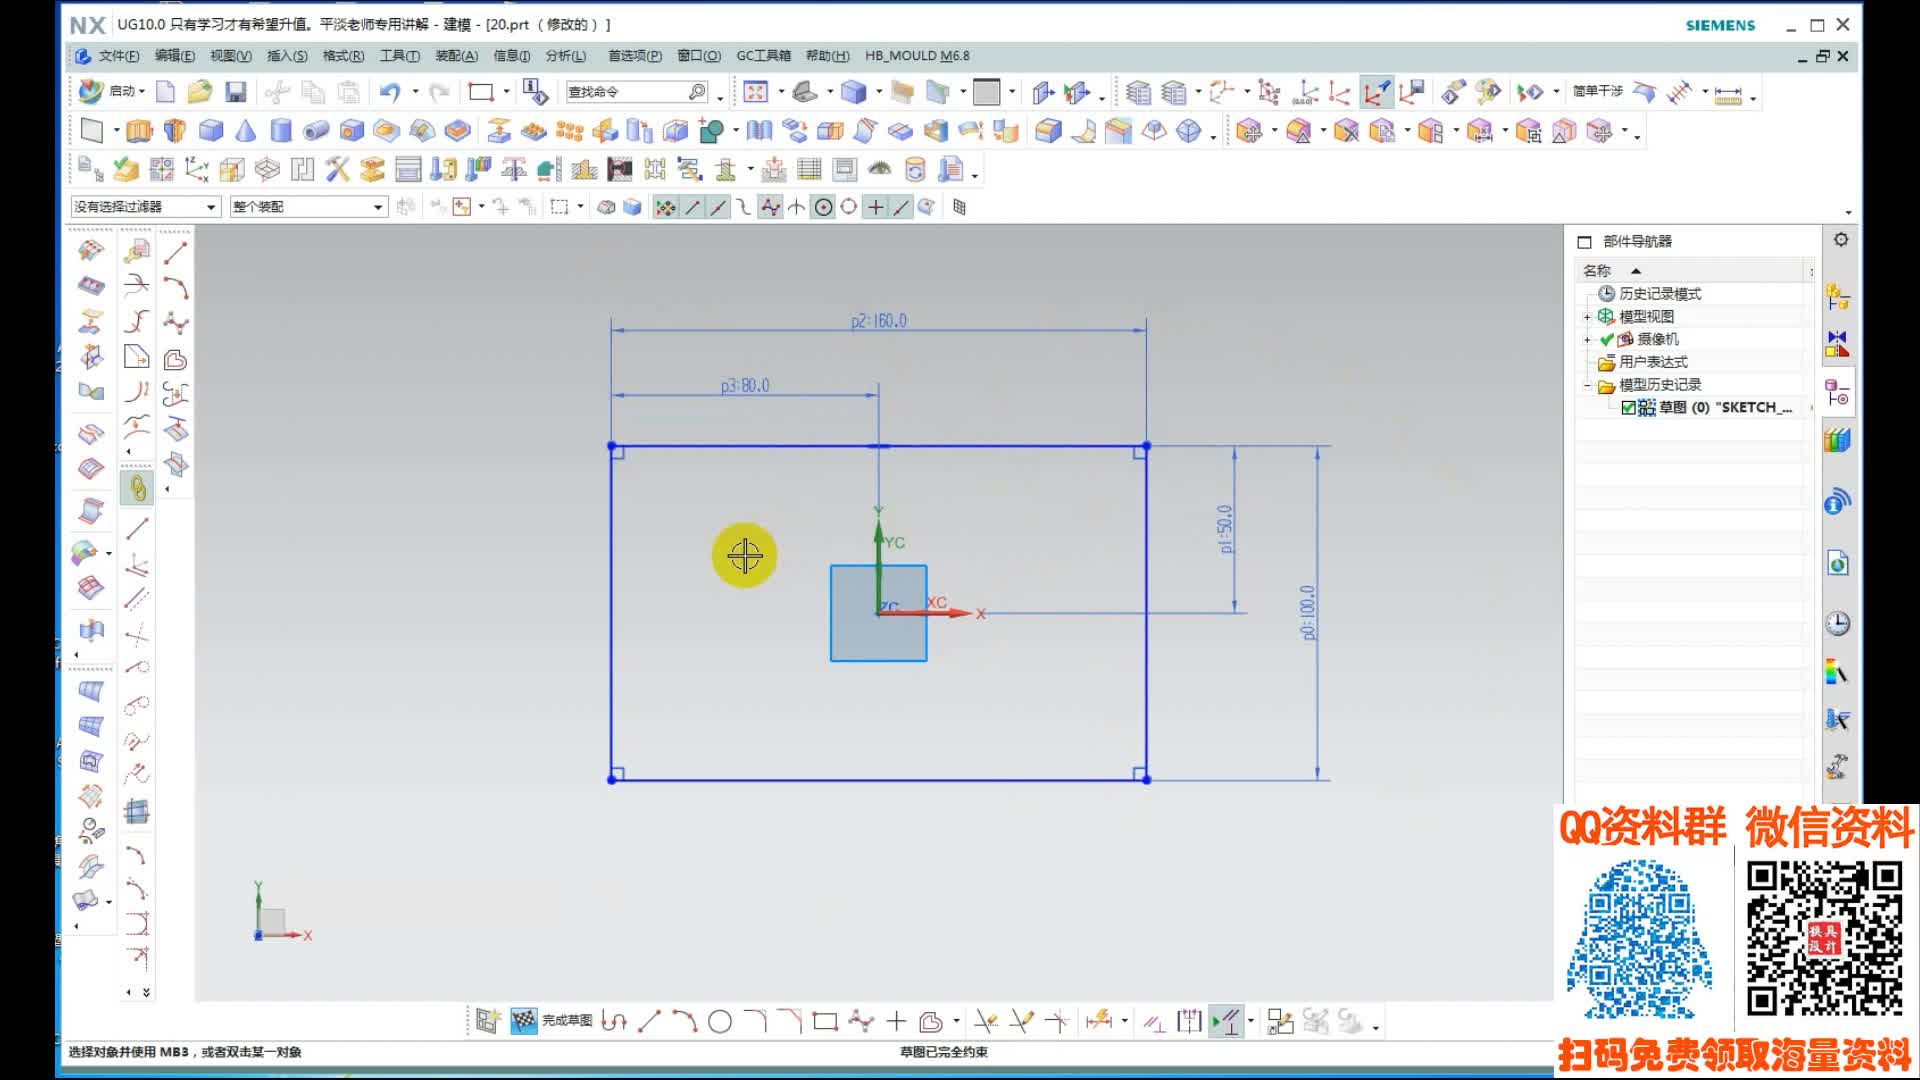Screen dimensions: 1920x1080
Task: Select the profile curve tool in bottom toolbar
Action: point(614,1021)
